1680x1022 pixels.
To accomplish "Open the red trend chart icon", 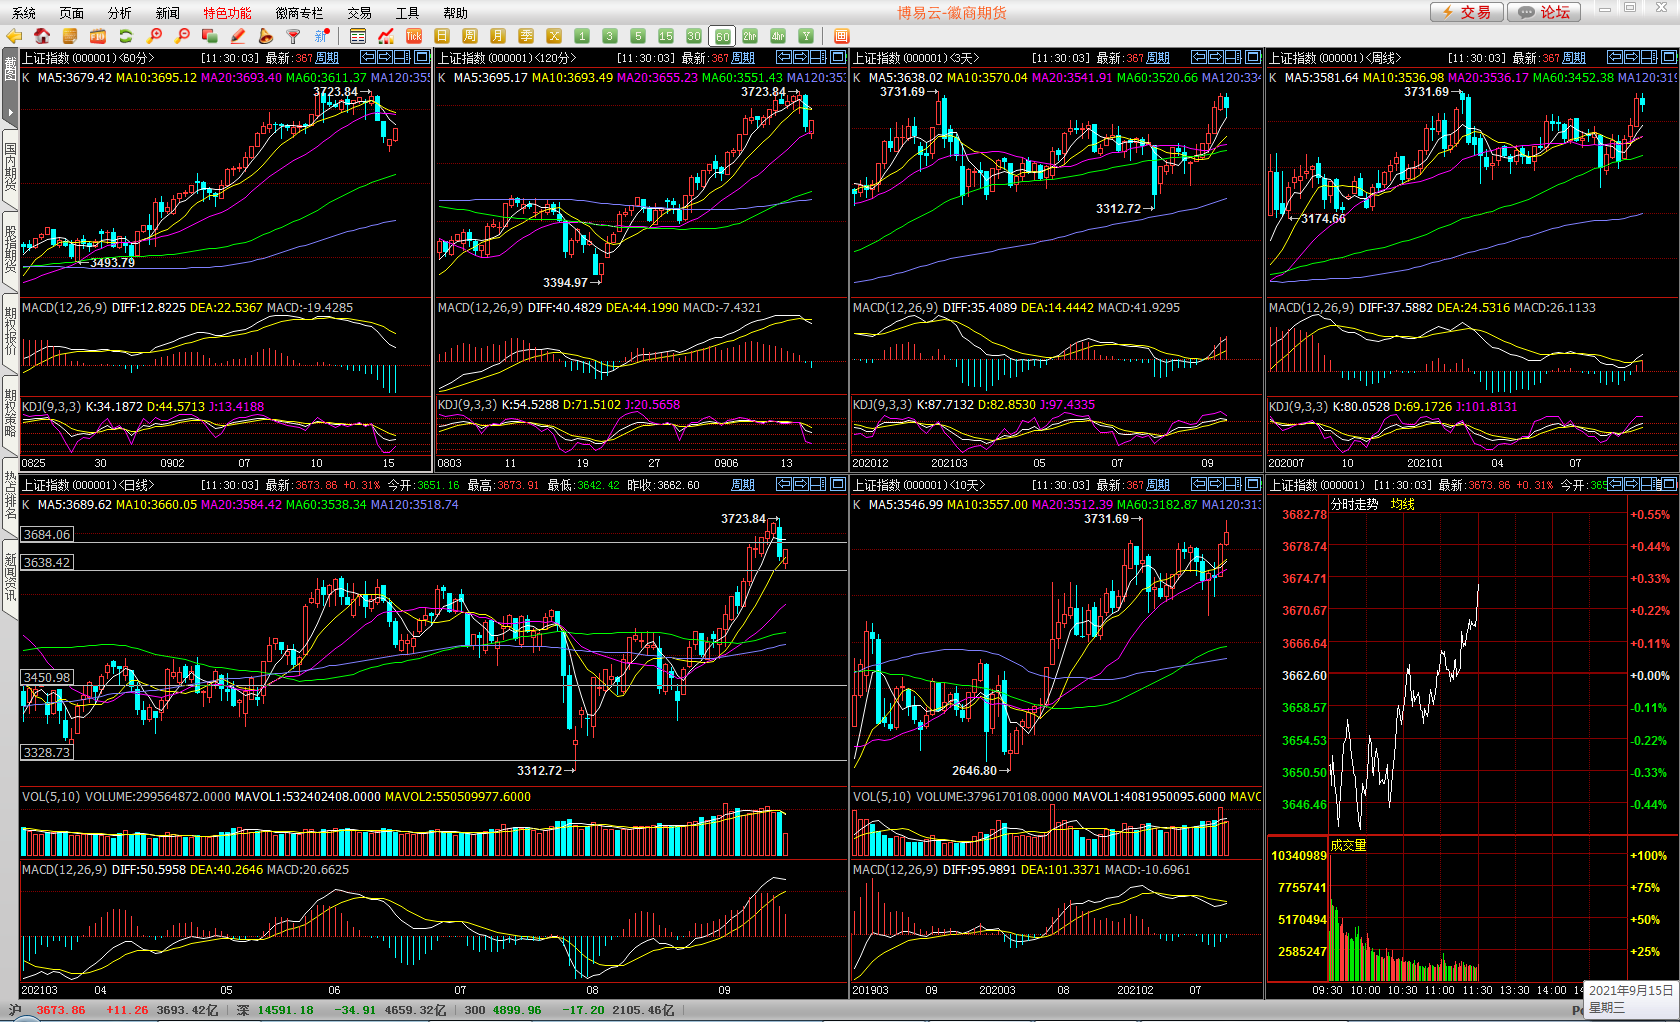I will pos(386,36).
